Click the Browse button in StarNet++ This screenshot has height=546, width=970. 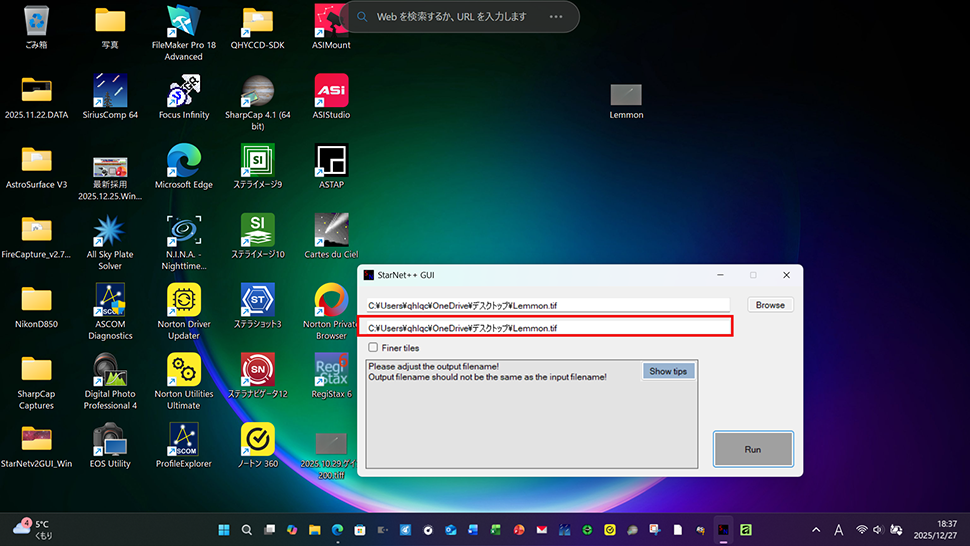click(x=770, y=305)
